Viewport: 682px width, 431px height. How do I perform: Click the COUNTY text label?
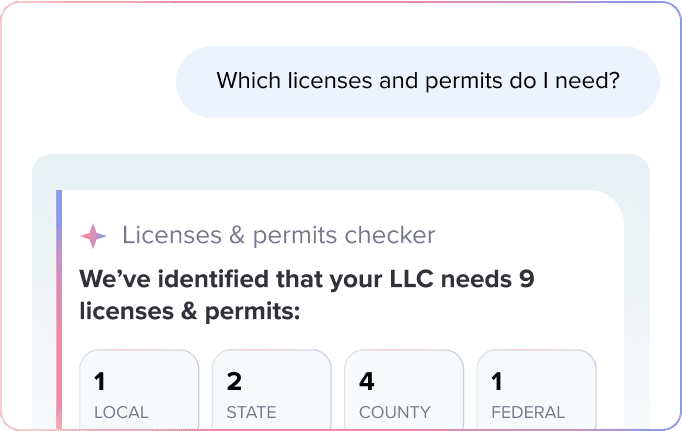click(x=396, y=412)
